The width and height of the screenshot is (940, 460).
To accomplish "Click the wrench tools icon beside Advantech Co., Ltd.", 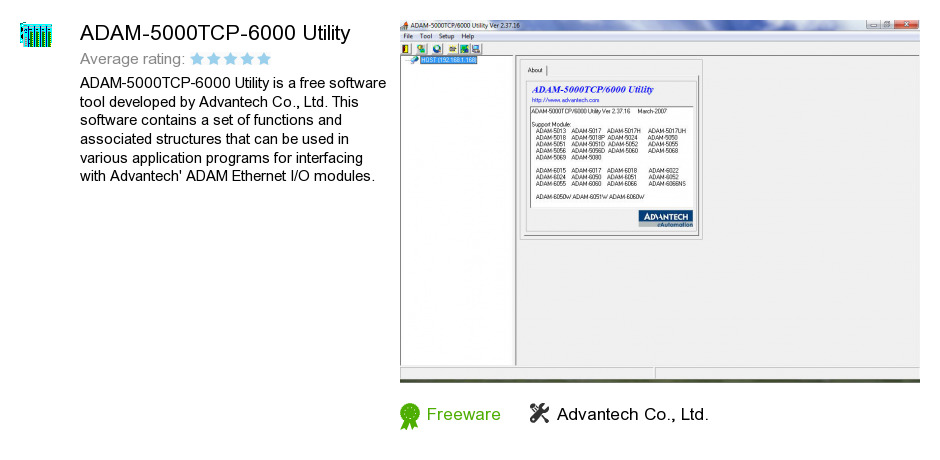I will click(x=539, y=413).
